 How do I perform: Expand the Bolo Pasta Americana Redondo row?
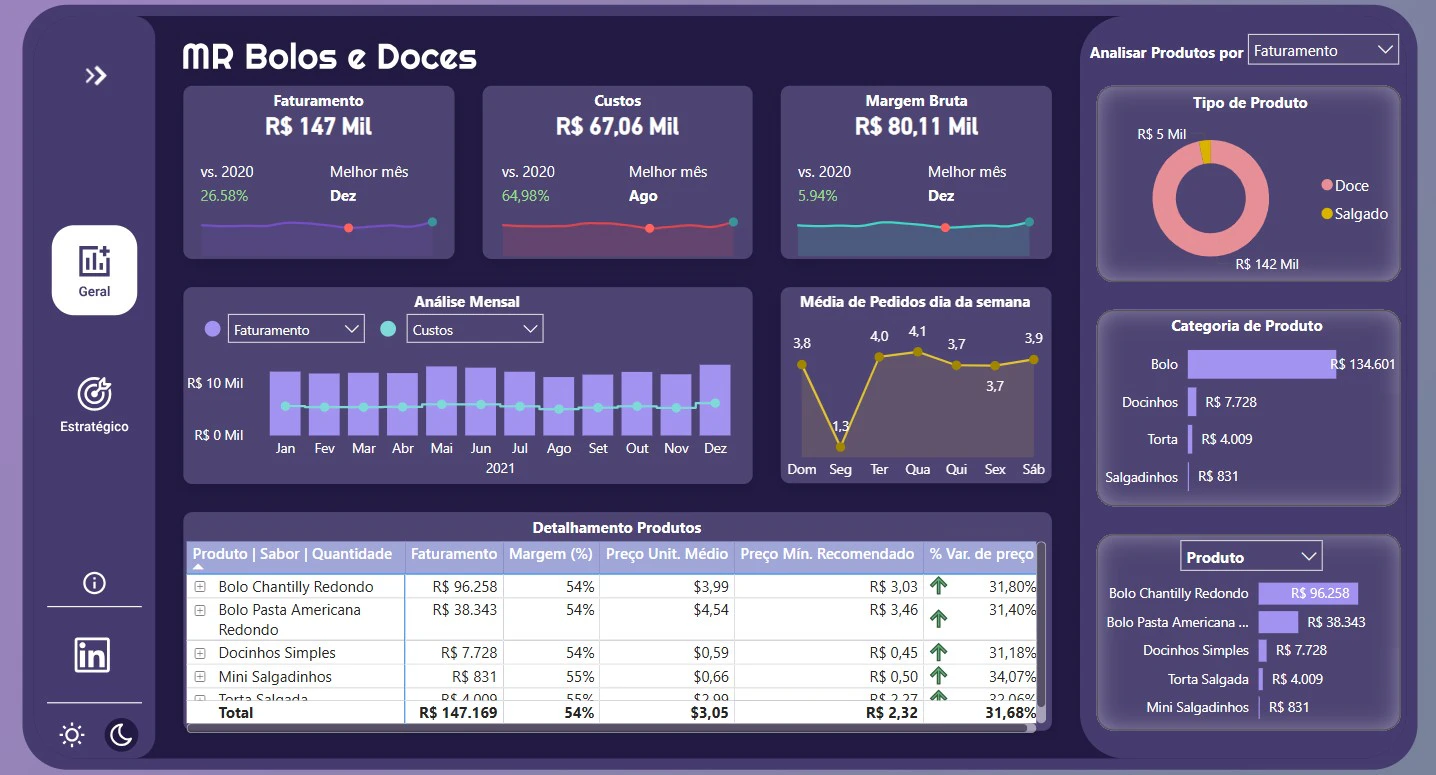point(200,610)
